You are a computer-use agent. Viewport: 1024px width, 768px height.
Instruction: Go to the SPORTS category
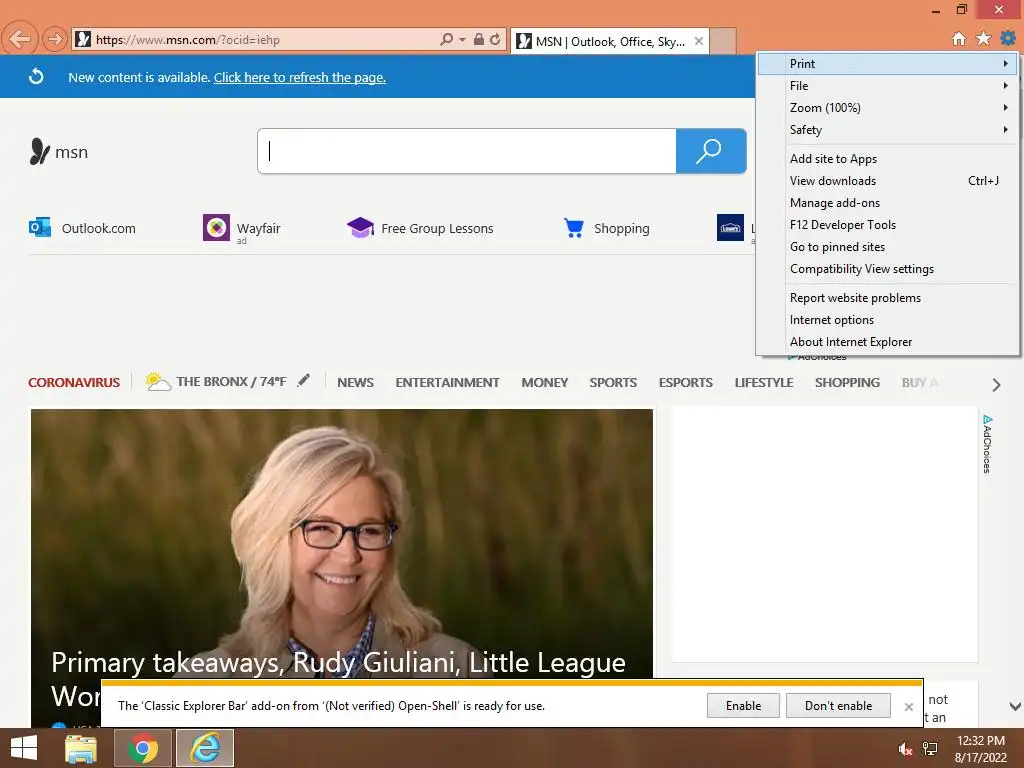pyautogui.click(x=613, y=382)
